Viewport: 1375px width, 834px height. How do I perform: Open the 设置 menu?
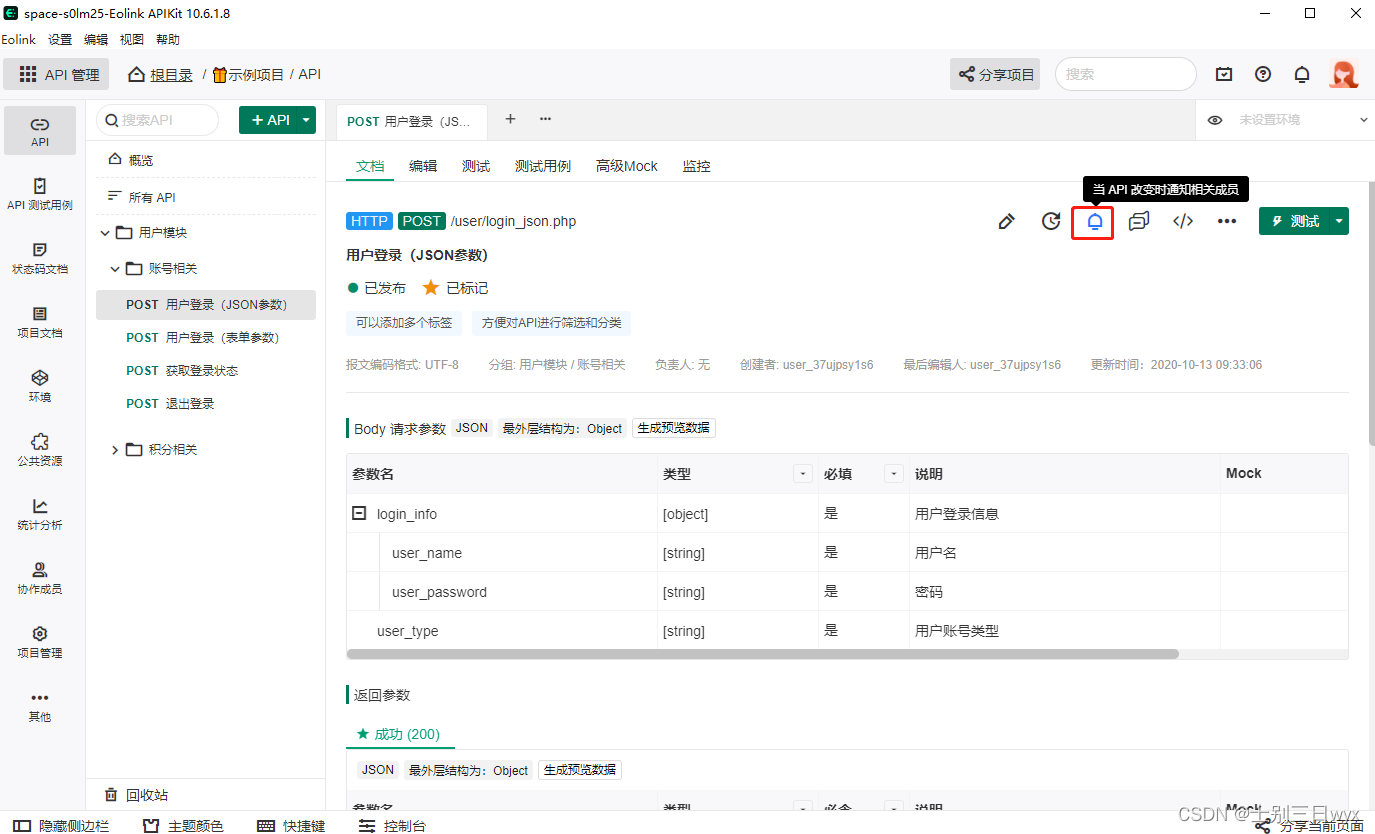click(x=60, y=39)
